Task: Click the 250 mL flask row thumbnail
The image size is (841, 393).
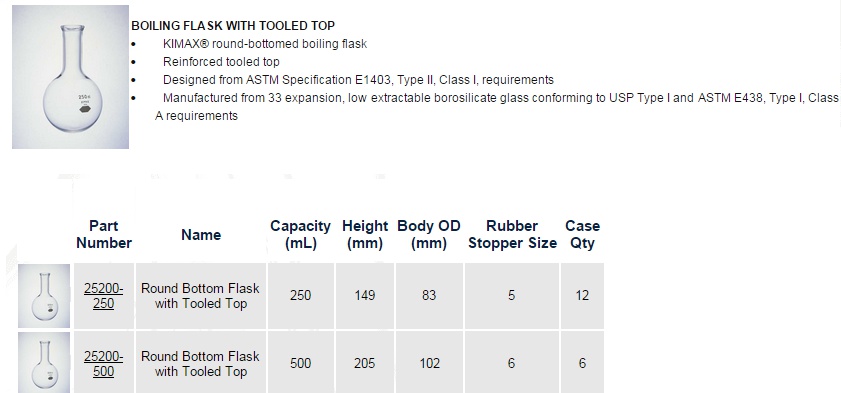Action: click(44, 296)
